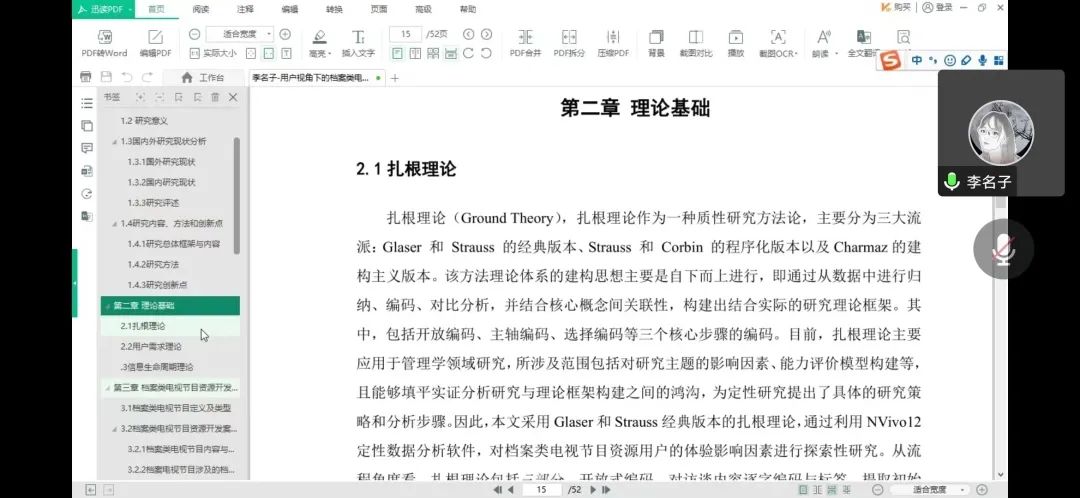Click the zoom in plus icon
The height and width of the screenshot is (498, 1080).
pyautogui.click(x=285, y=34)
